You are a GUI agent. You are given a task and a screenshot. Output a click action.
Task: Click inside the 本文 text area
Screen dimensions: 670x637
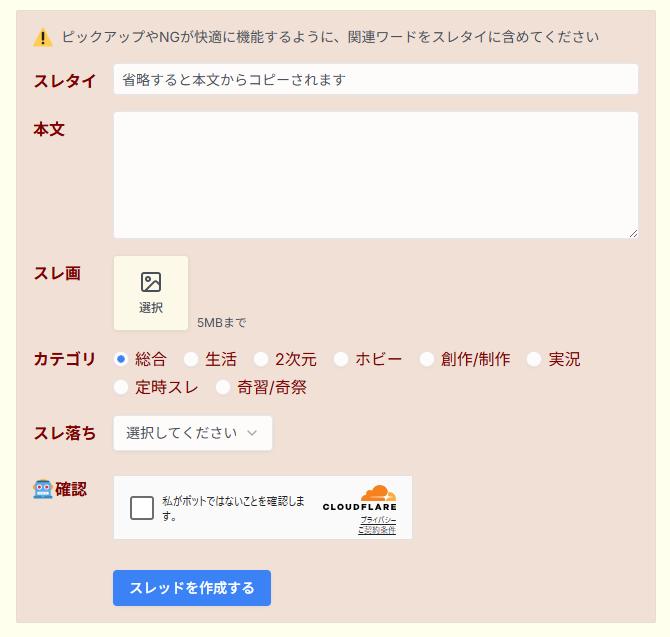(375, 175)
